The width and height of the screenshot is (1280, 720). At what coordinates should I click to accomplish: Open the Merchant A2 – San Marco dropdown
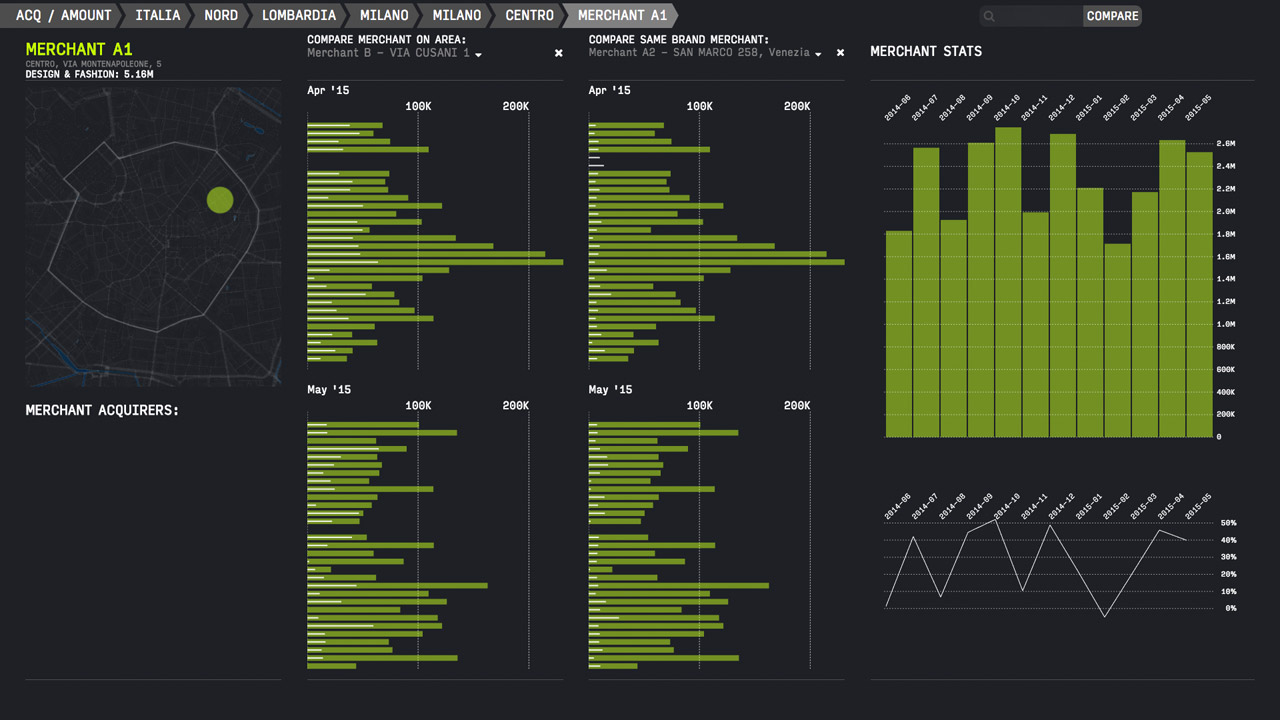(705, 53)
